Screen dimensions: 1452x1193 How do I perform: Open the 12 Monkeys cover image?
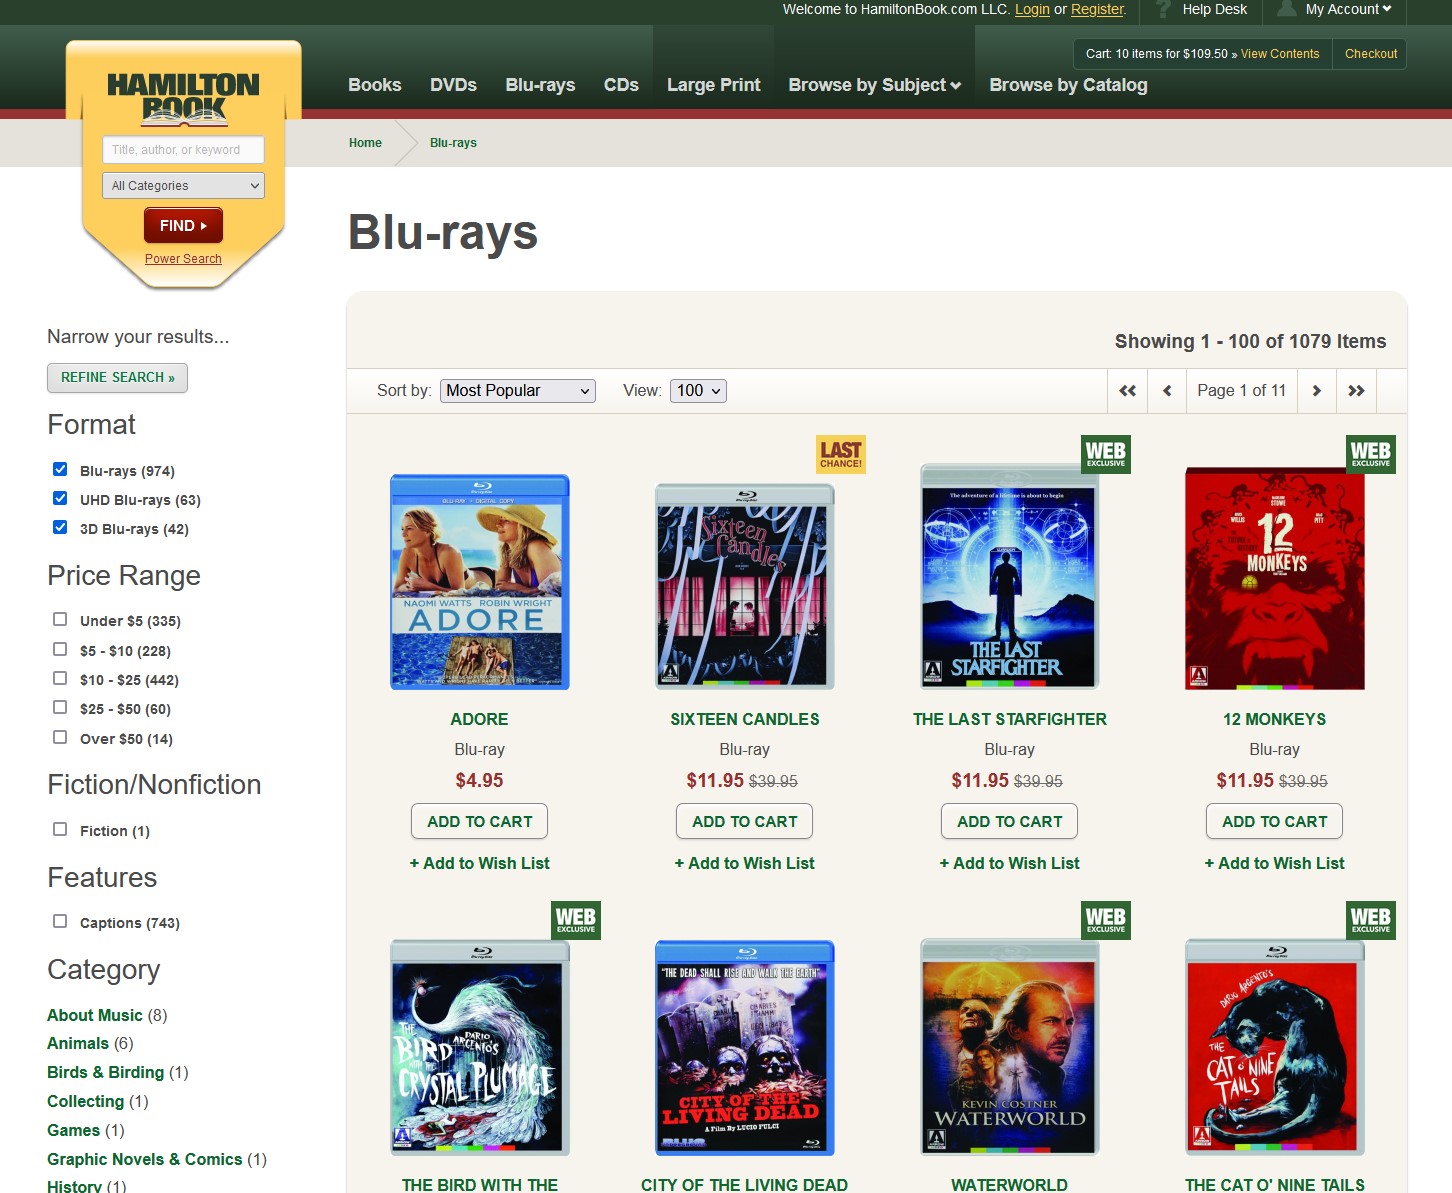click(x=1275, y=579)
